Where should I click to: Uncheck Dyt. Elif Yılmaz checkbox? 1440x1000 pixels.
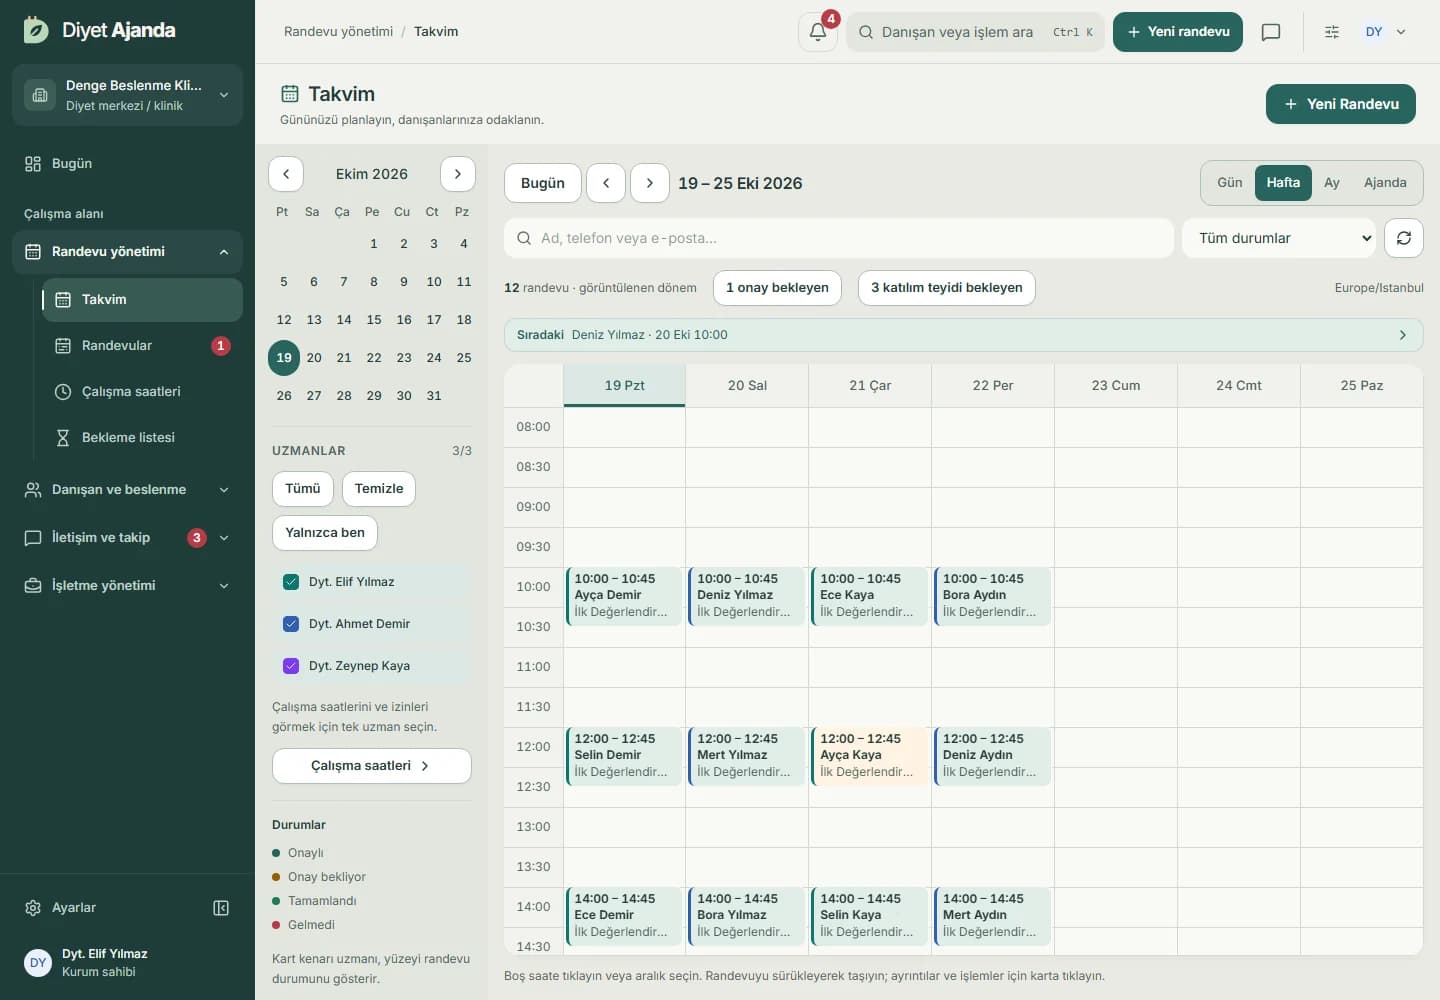[x=291, y=582]
